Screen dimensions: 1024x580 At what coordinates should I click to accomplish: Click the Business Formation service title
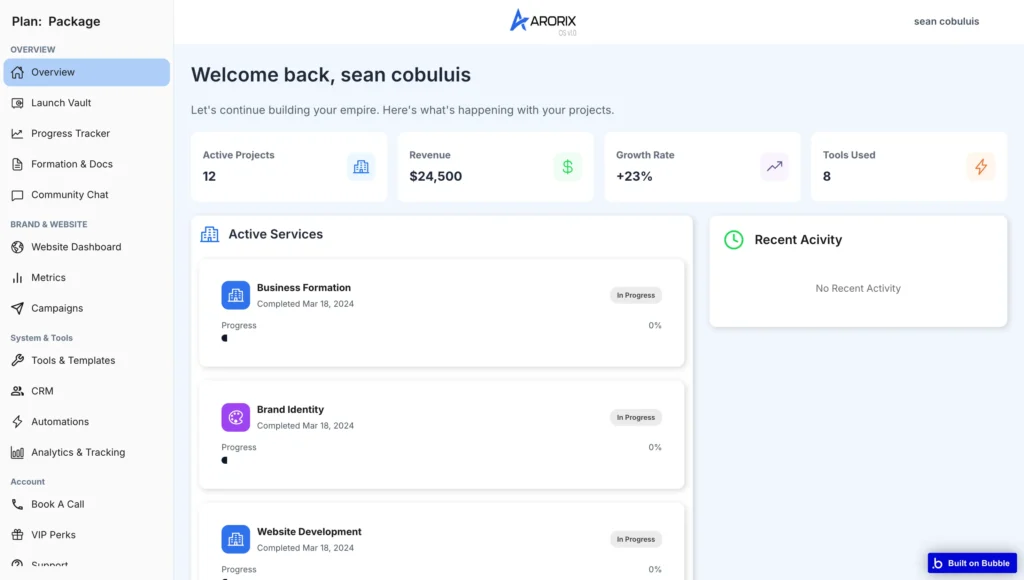click(x=304, y=288)
